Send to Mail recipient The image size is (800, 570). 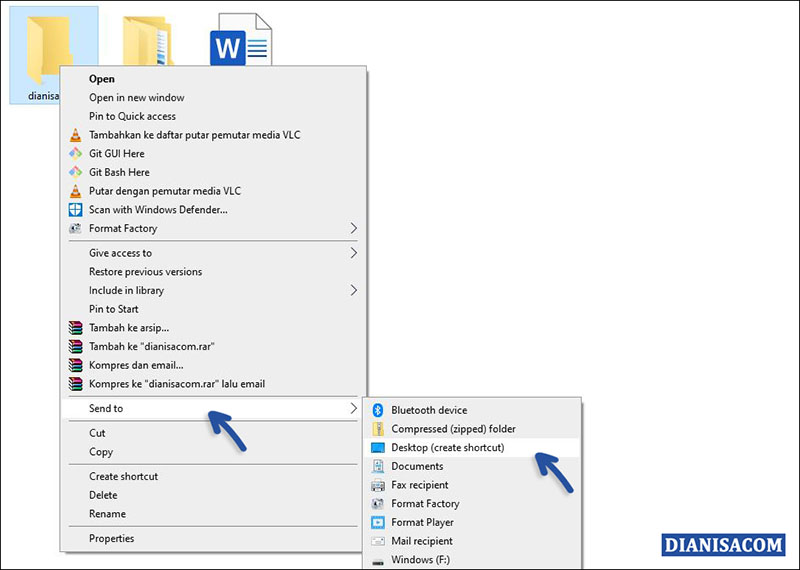point(472,541)
